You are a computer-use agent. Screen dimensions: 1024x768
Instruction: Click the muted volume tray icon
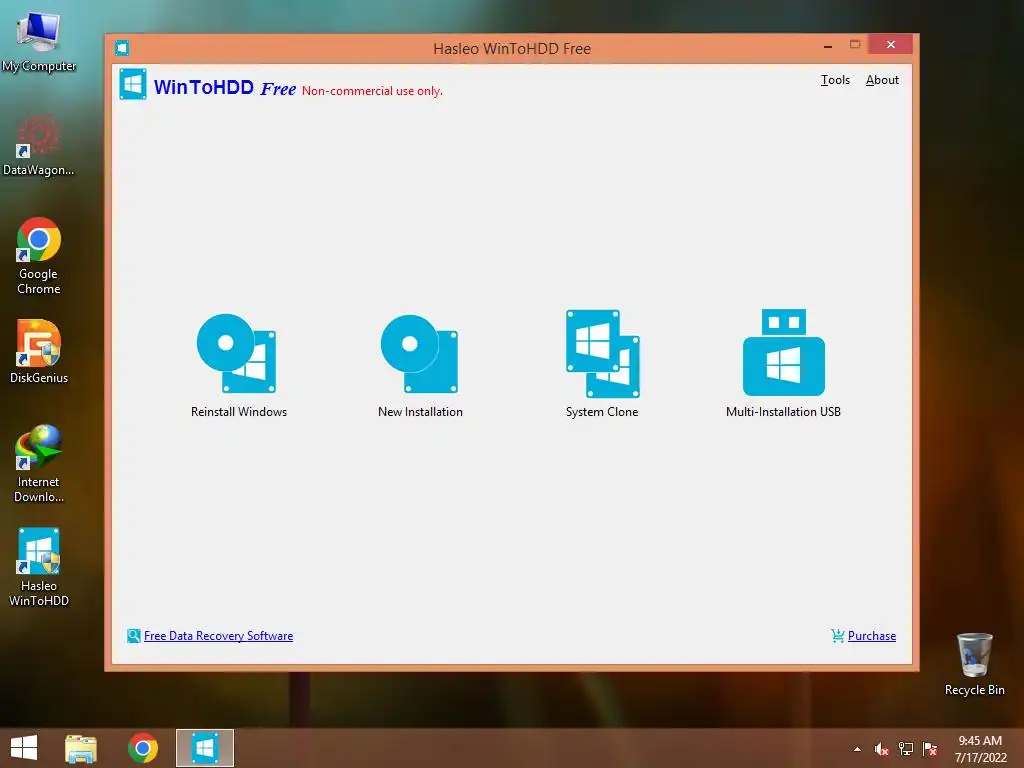(882, 749)
